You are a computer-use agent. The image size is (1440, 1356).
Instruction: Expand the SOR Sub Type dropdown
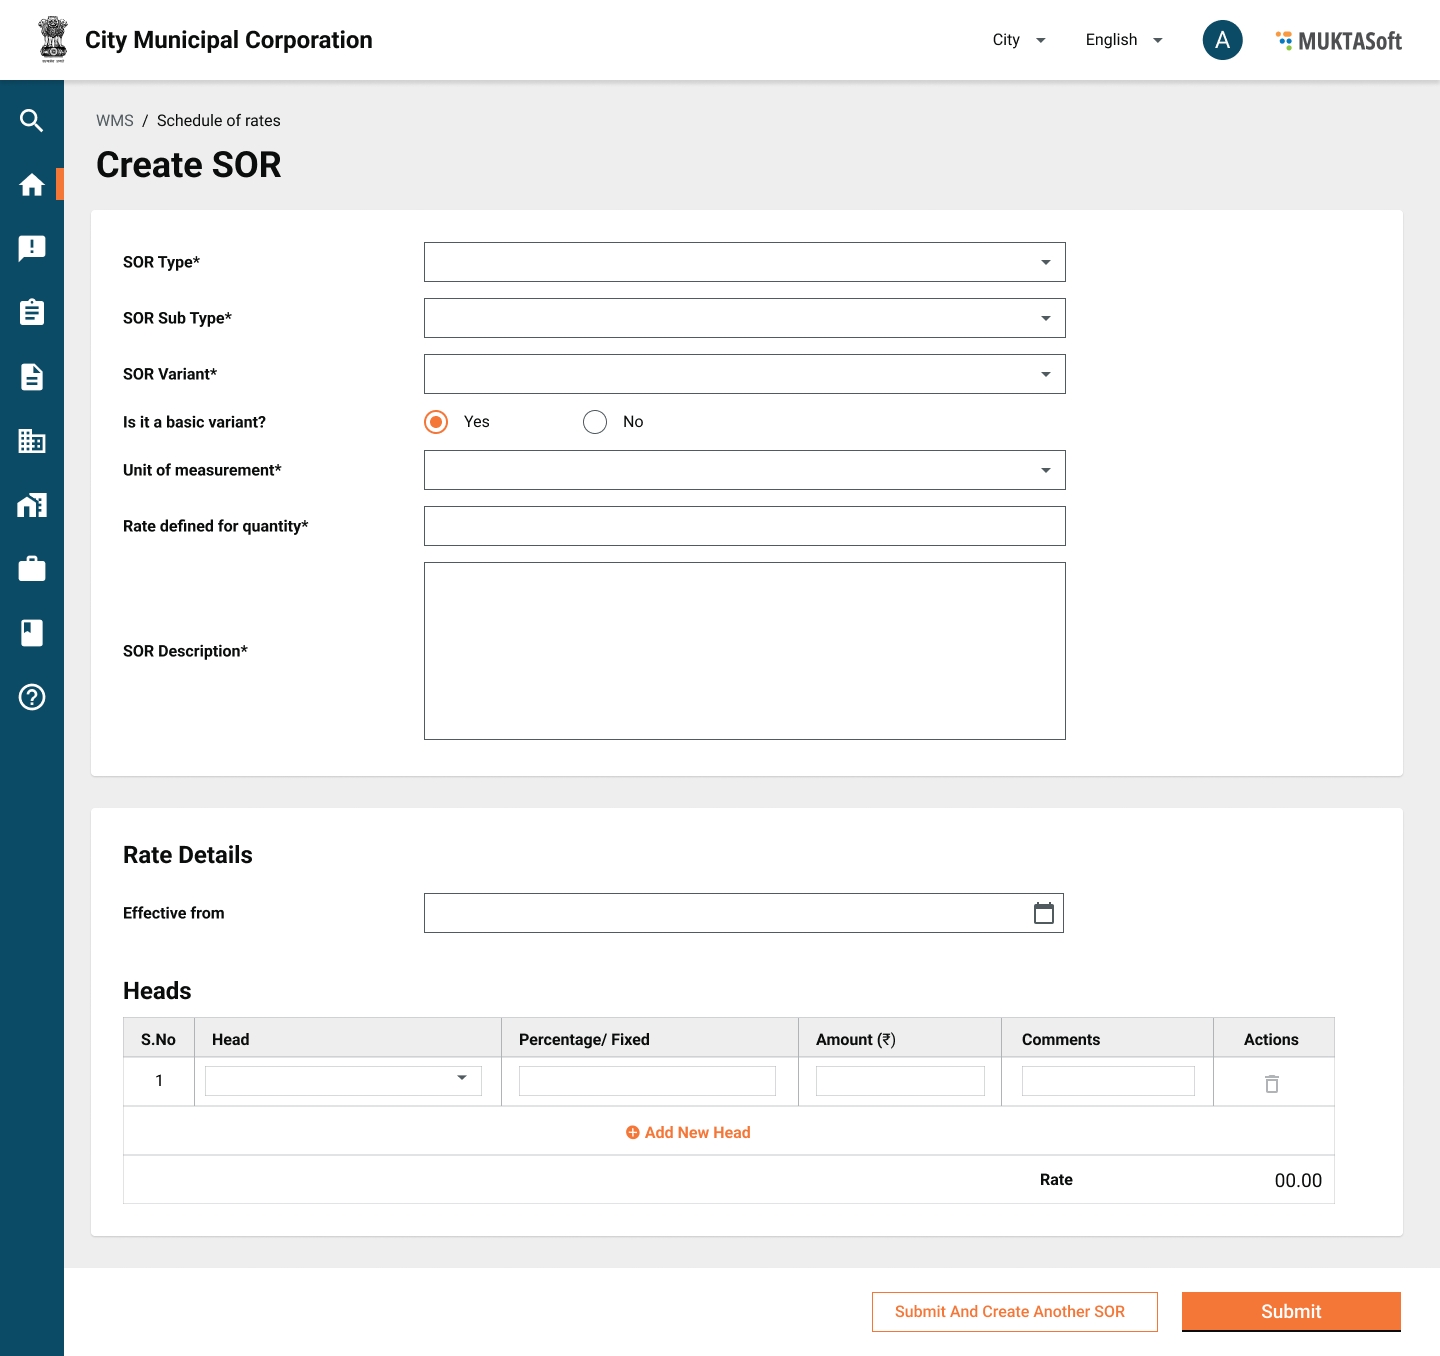(x=744, y=318)
